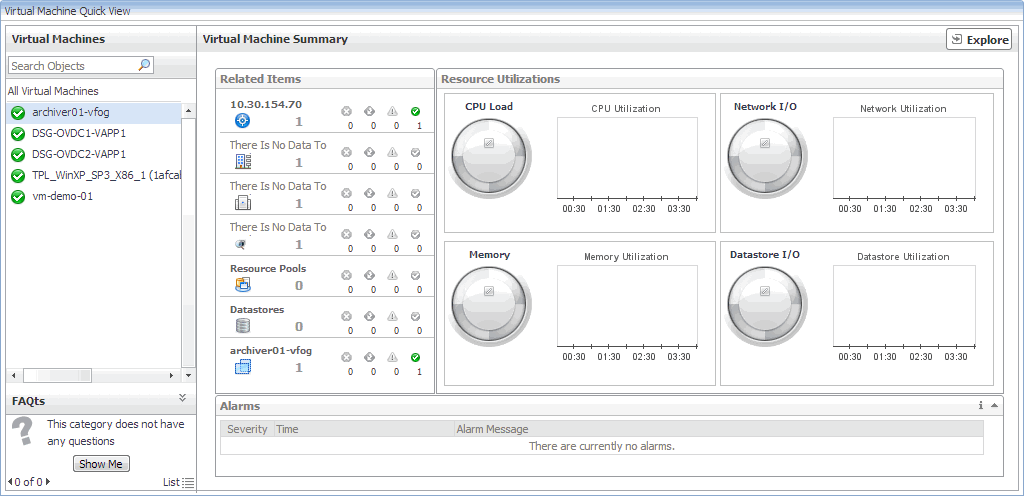Image resolution: width=1024 pixels, height=496 pixels.
Task: Click the Datastore I/O gauge dial
Action: 765,306
